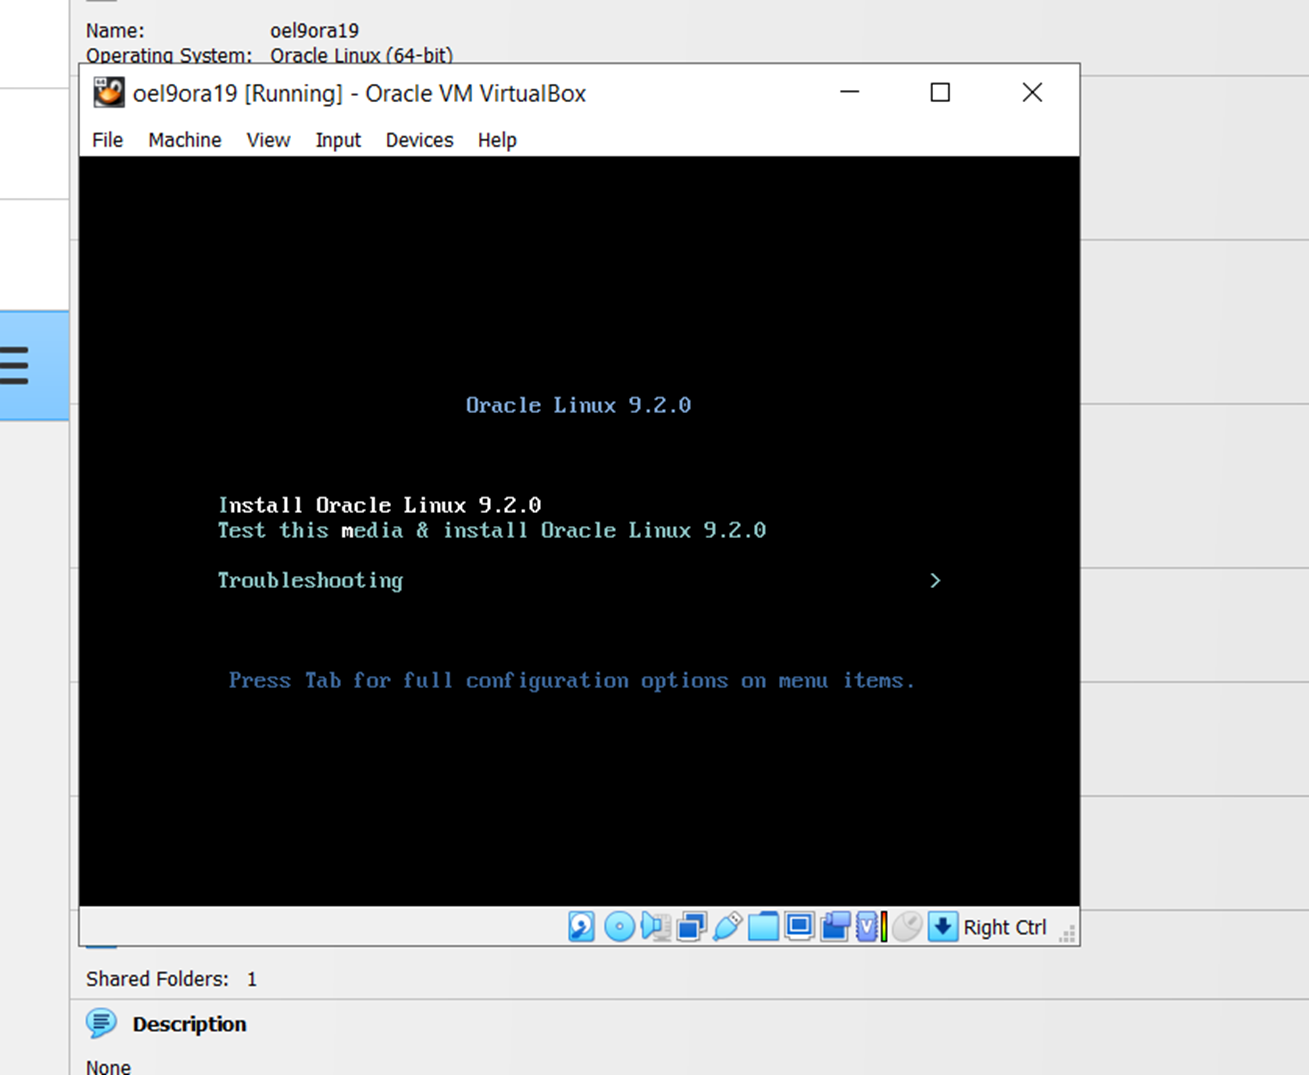Click the Oracle Linux 9.2.0 heading text
The width and height of the screenshot is (1309, 1075).
(x=578, y=405)
